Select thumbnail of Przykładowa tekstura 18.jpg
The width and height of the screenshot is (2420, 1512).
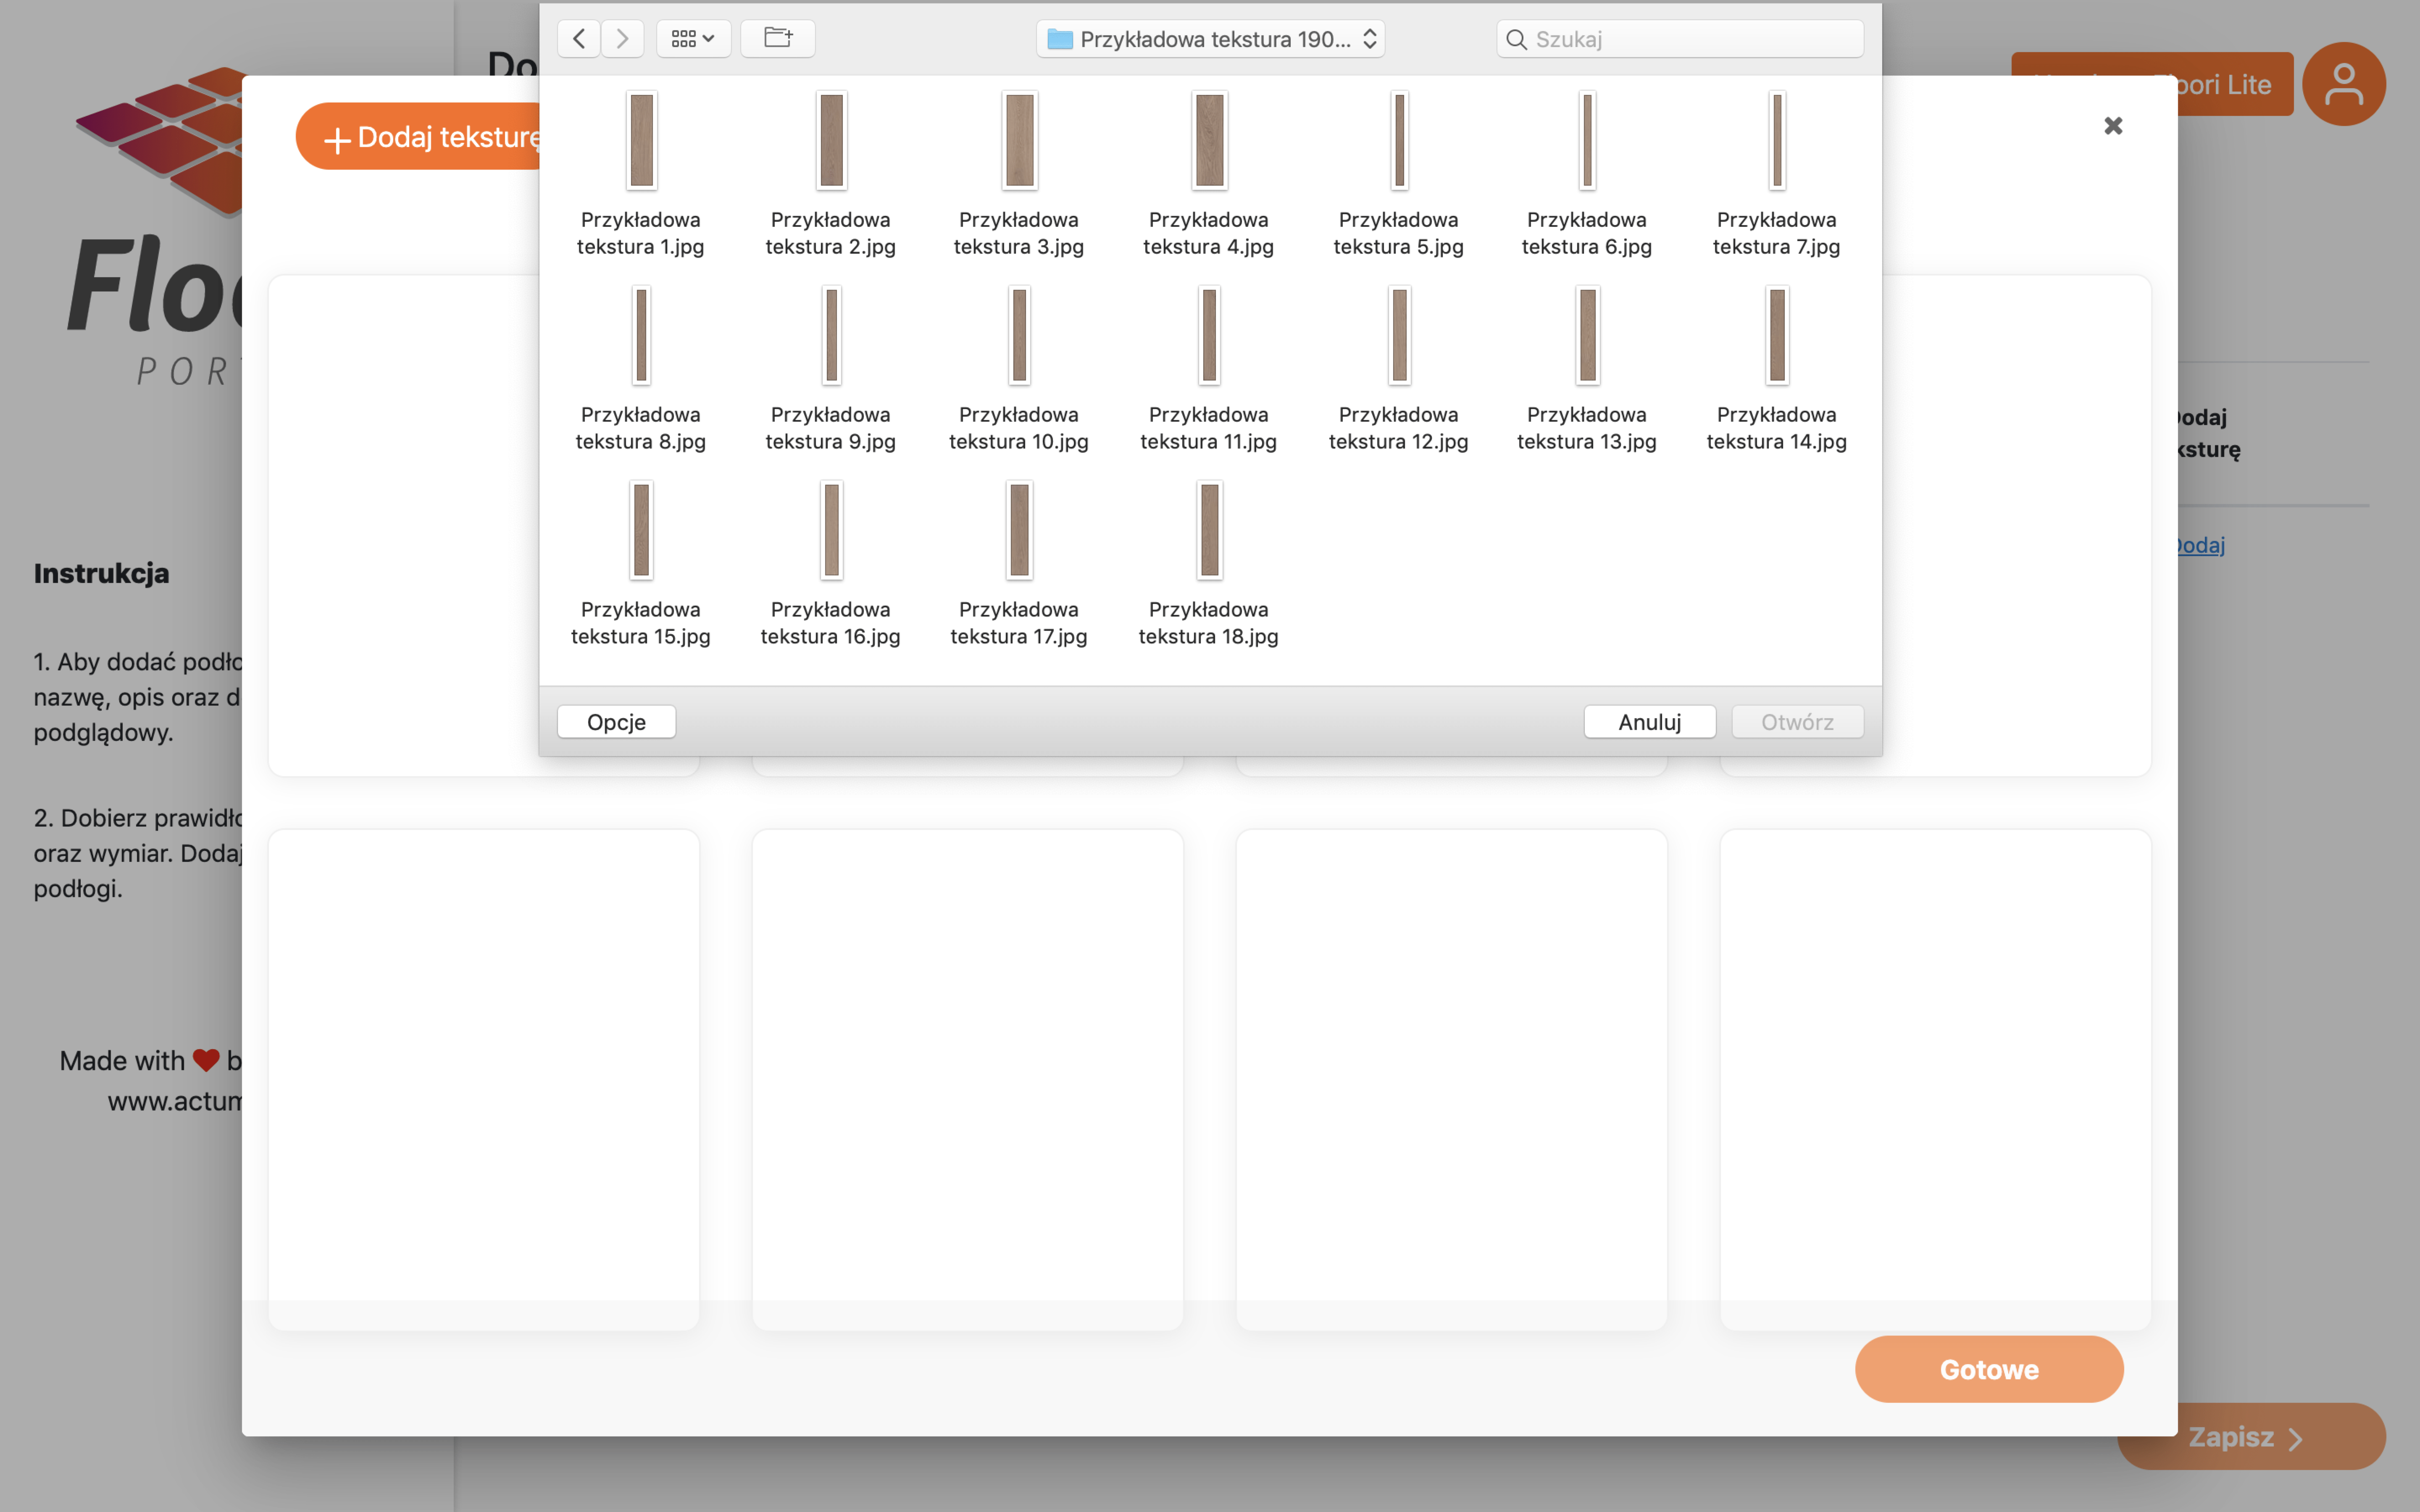1209,530
